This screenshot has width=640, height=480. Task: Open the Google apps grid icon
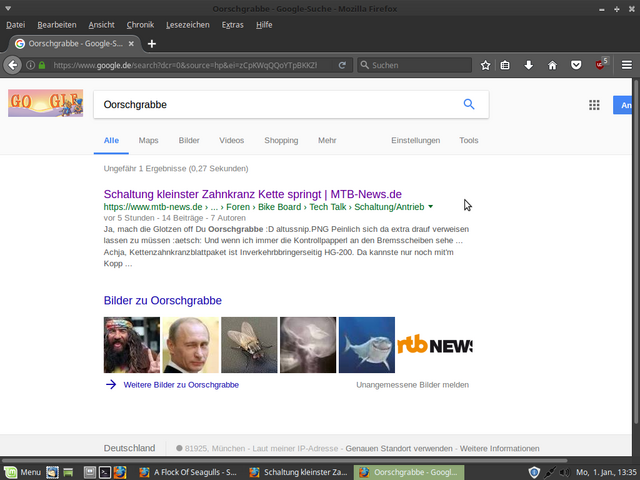(x=594, y=105)
